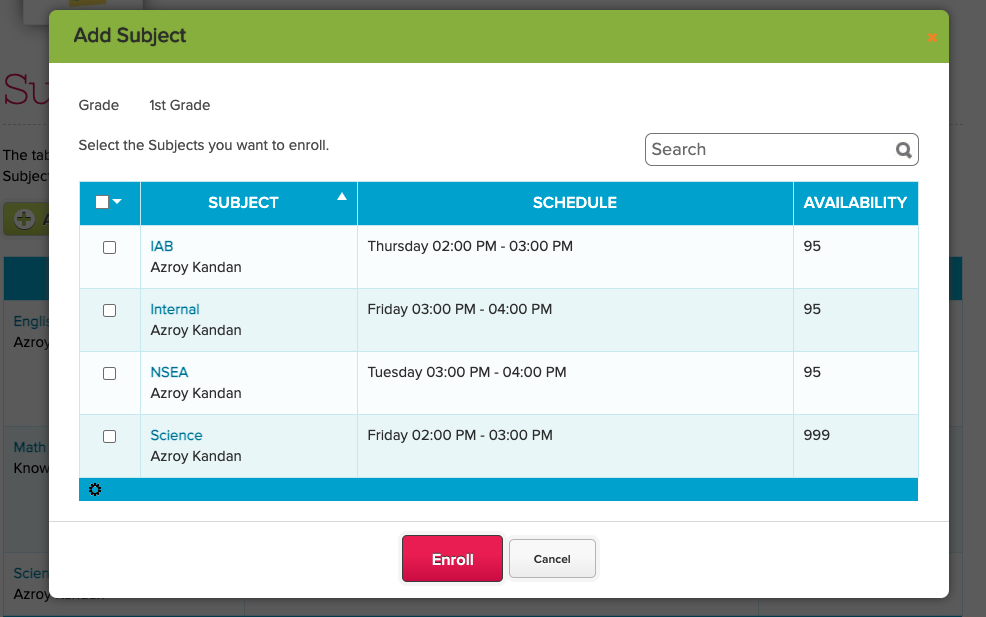Select 'Tuesday 03:00 PM - 04:00 PM' schedule text
986x617 pixels.
point(467,372)
